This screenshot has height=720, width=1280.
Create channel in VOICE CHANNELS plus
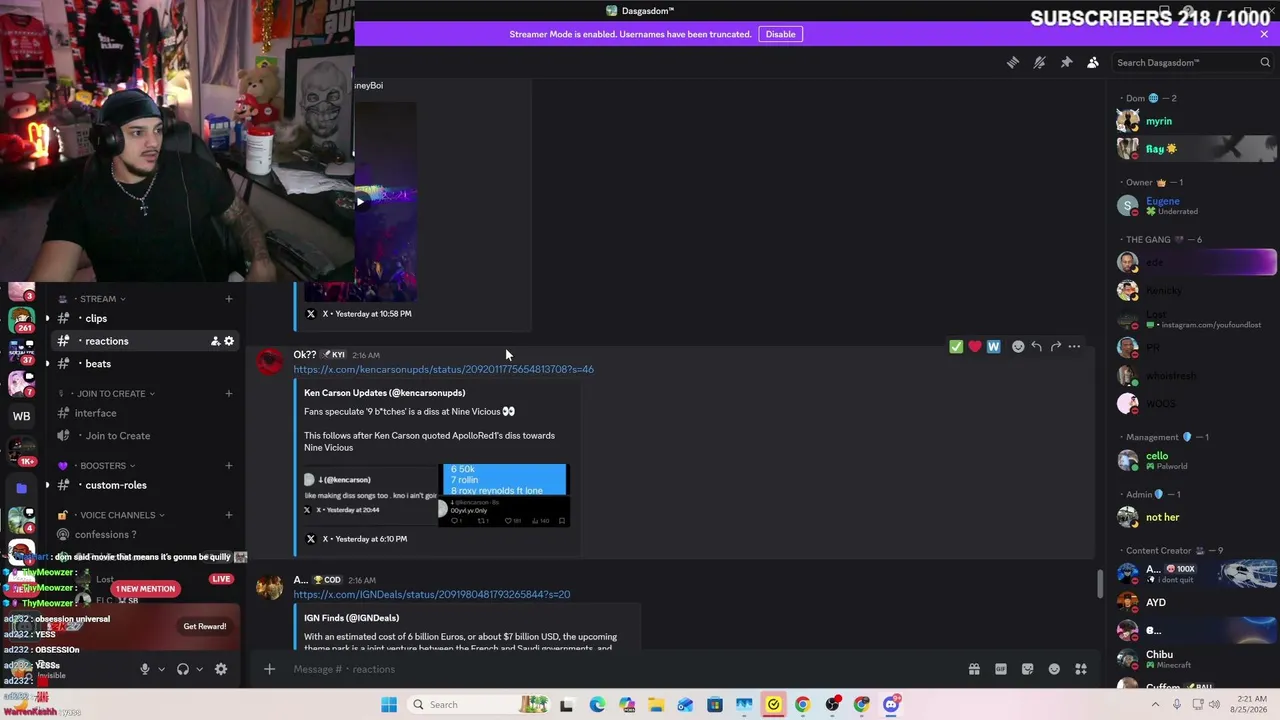(x=229, y=515)
